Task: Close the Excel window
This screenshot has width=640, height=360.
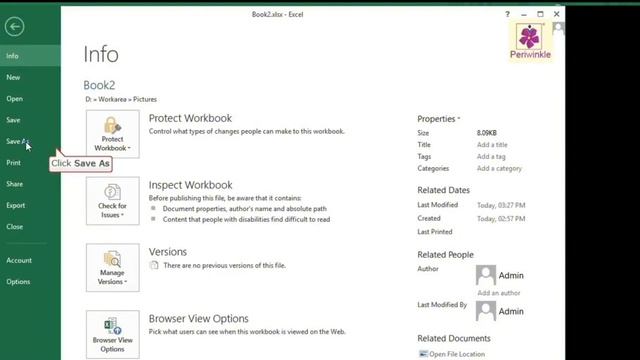Action: (x=557, y=14)
